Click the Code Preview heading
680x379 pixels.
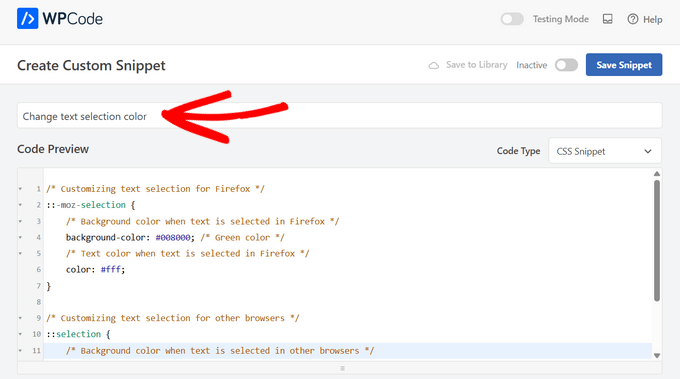[53, 149]
